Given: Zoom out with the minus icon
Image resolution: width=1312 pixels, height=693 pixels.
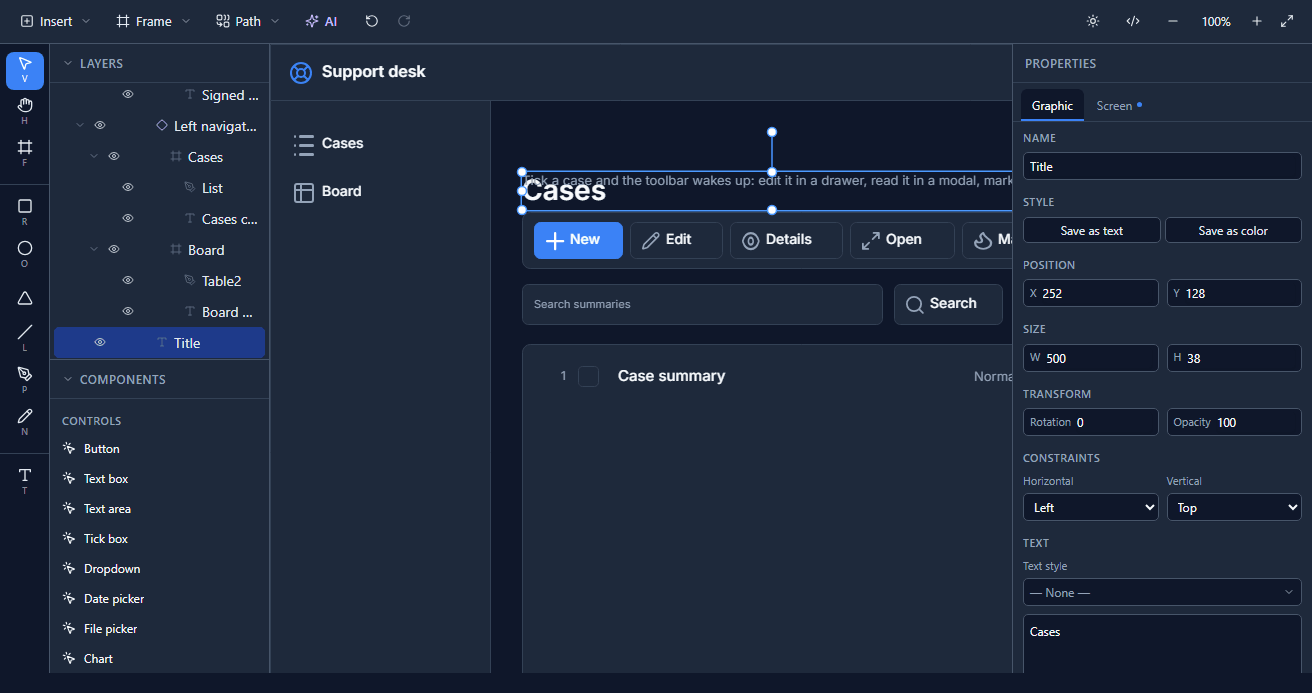Looking at the screenshot, I should (x=1173, y=21).
